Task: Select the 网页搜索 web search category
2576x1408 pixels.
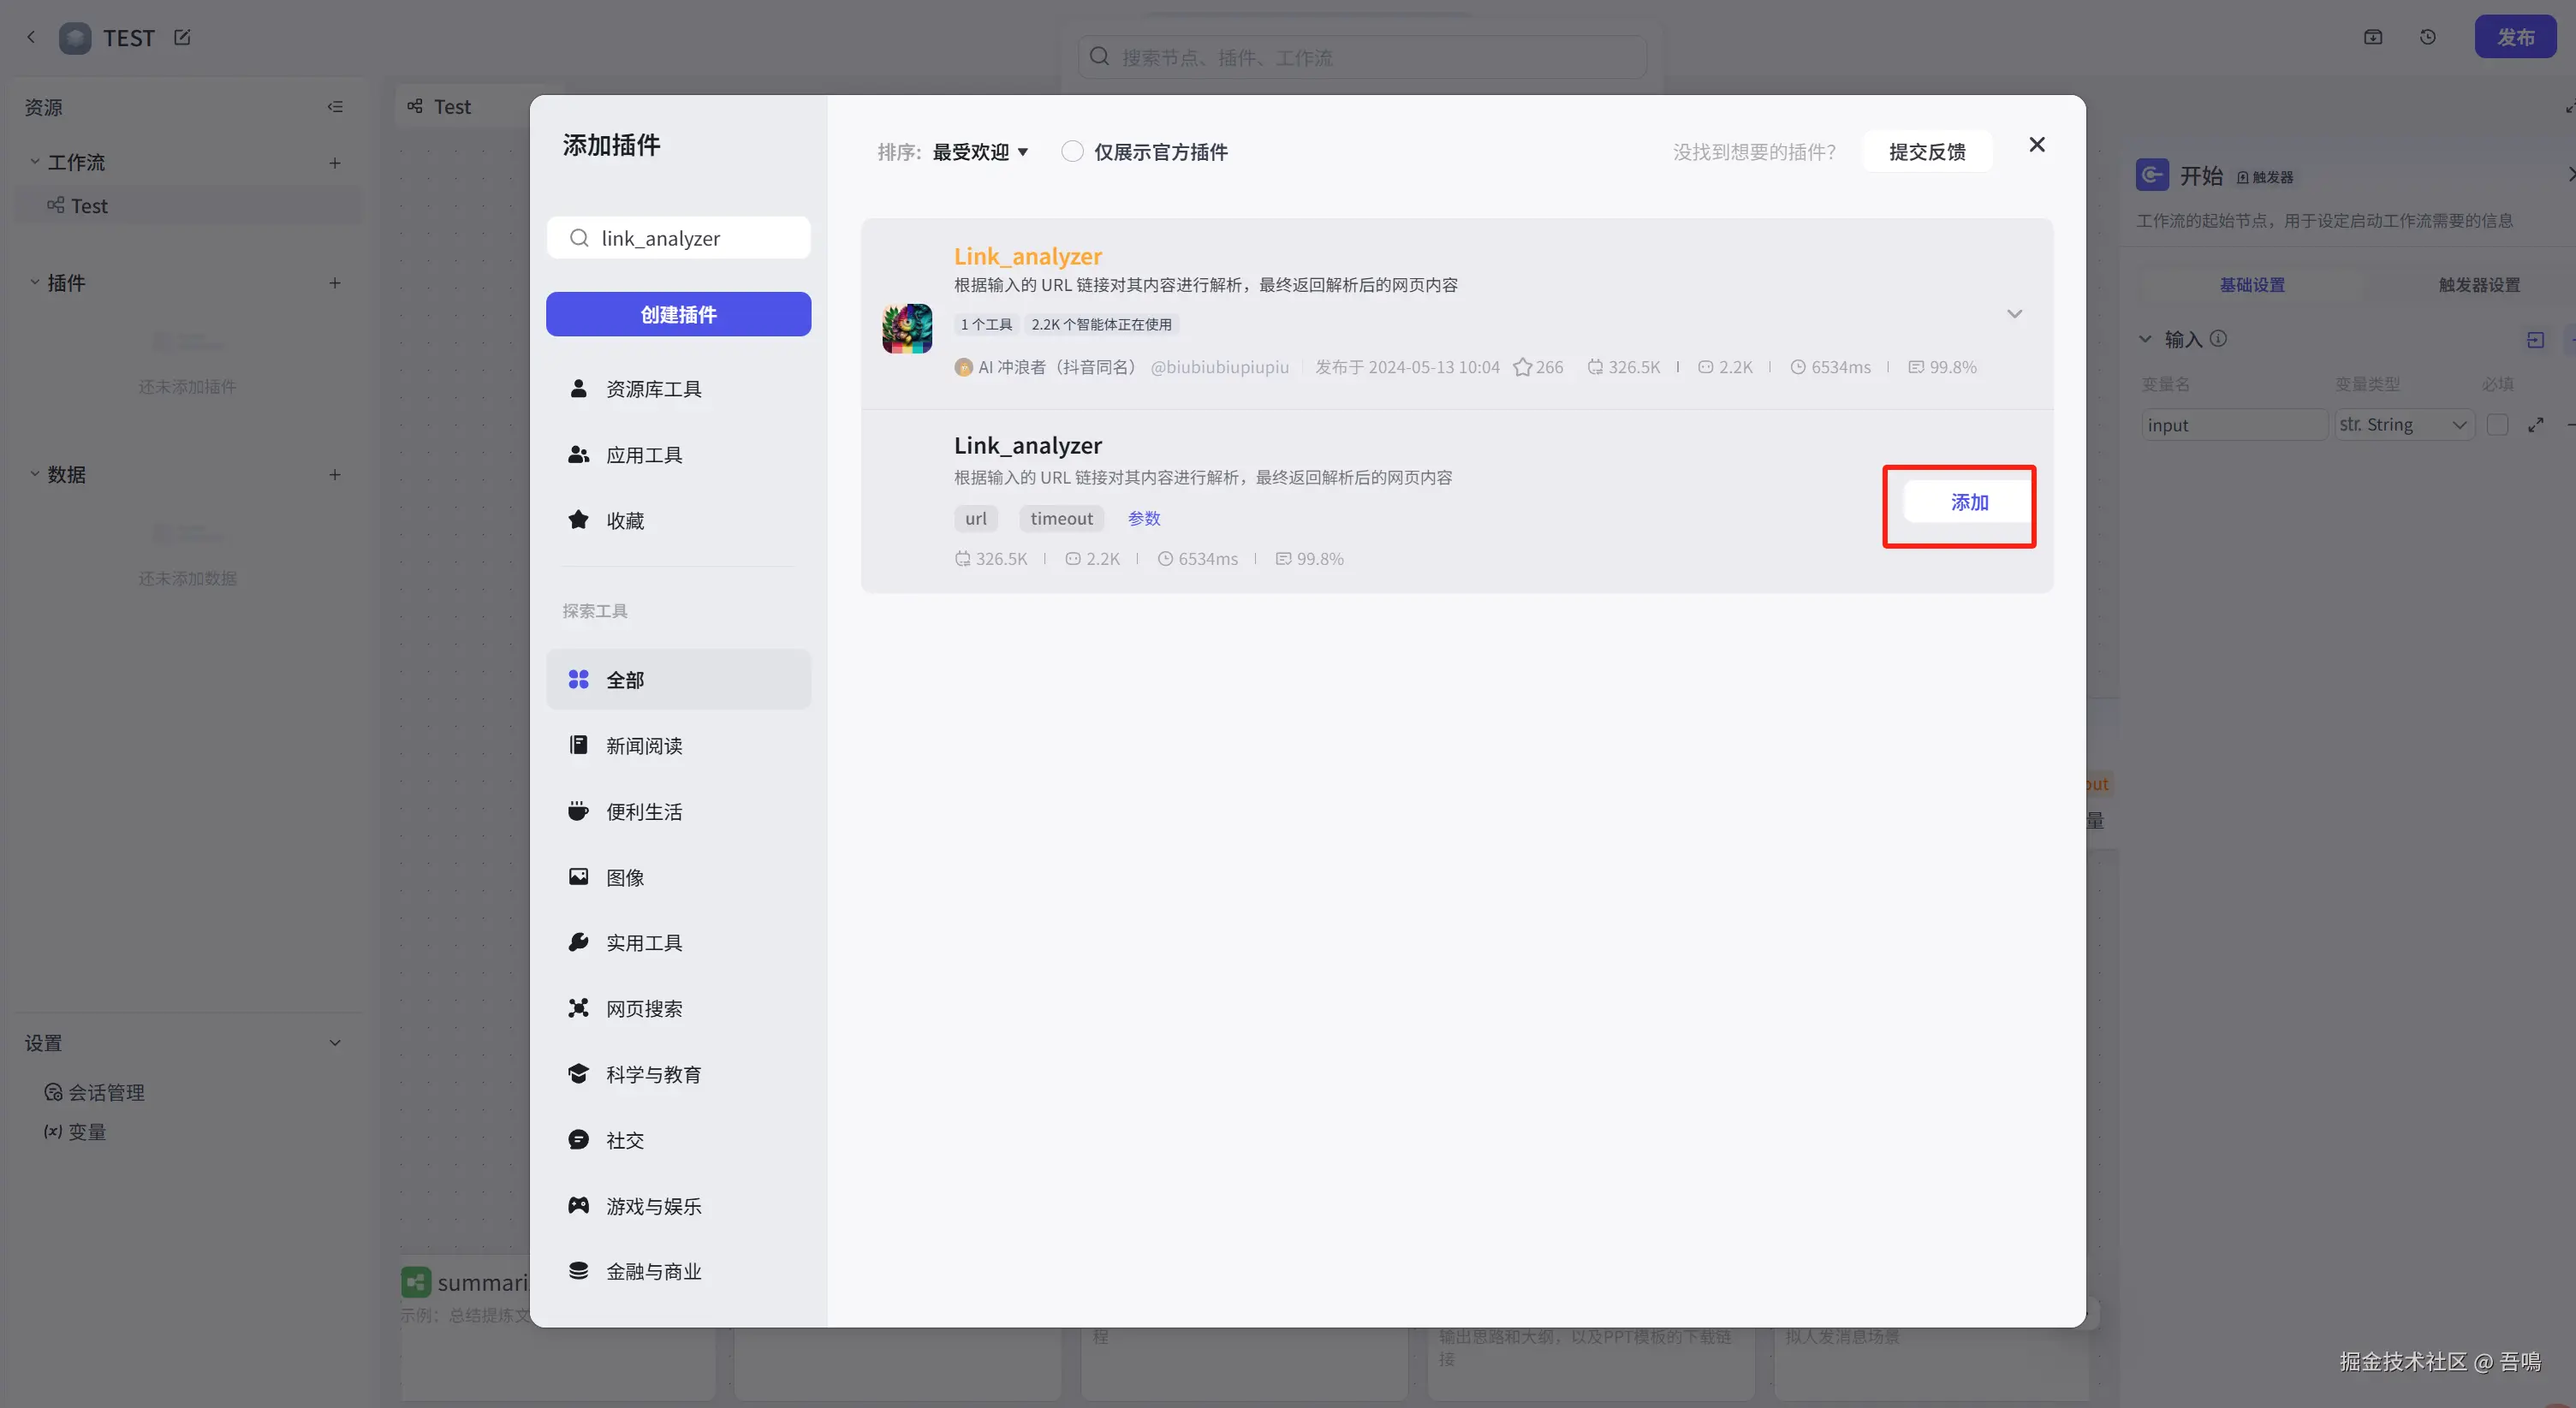Action: tap(643, 1008)
